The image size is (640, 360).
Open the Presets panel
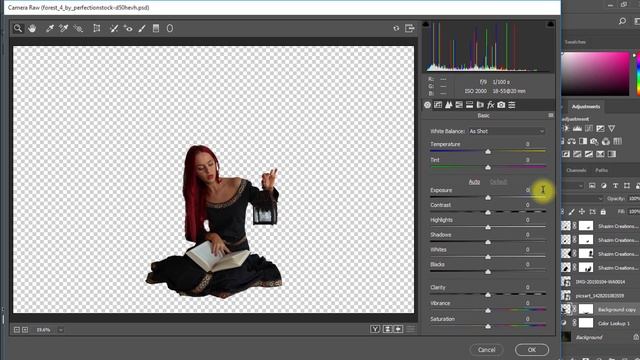coord(512,105)
